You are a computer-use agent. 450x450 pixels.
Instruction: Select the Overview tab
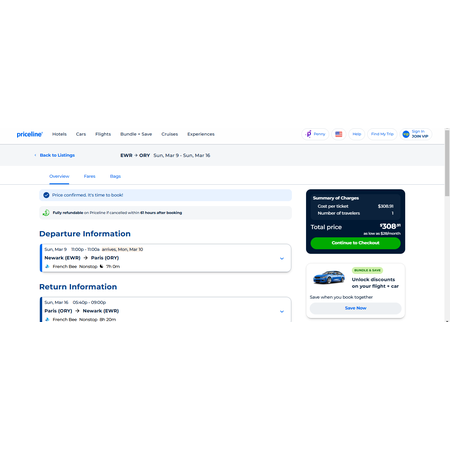[59, 176]
